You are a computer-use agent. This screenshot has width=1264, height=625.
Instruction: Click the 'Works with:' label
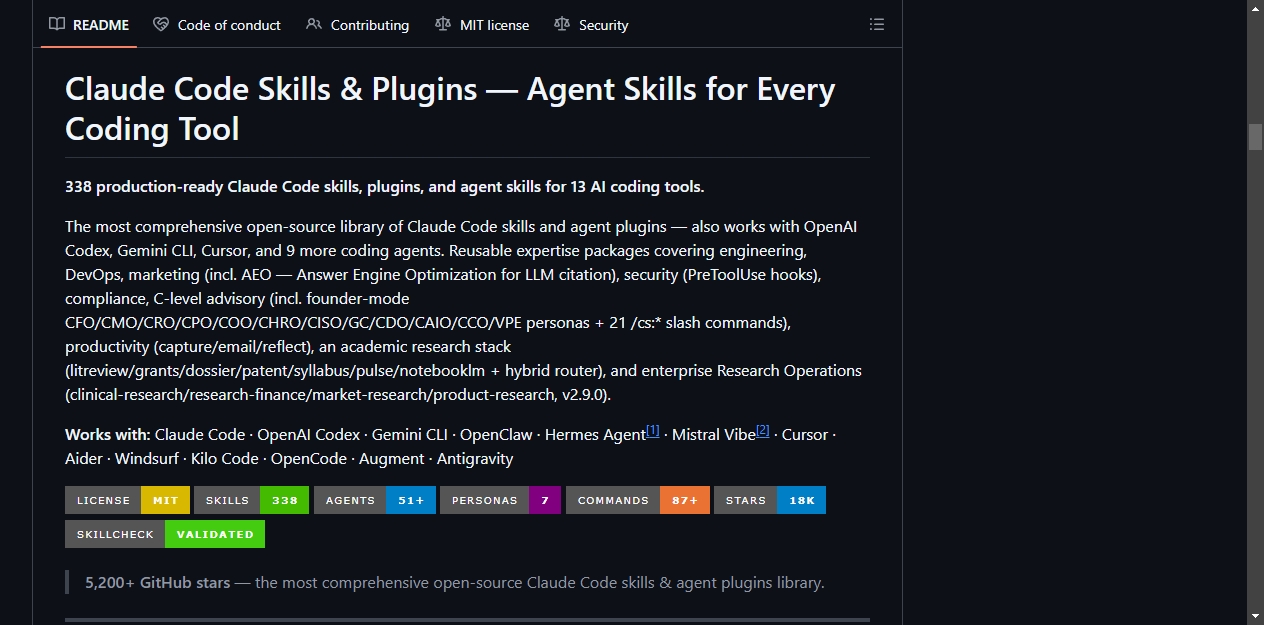(x=108, y=435)
